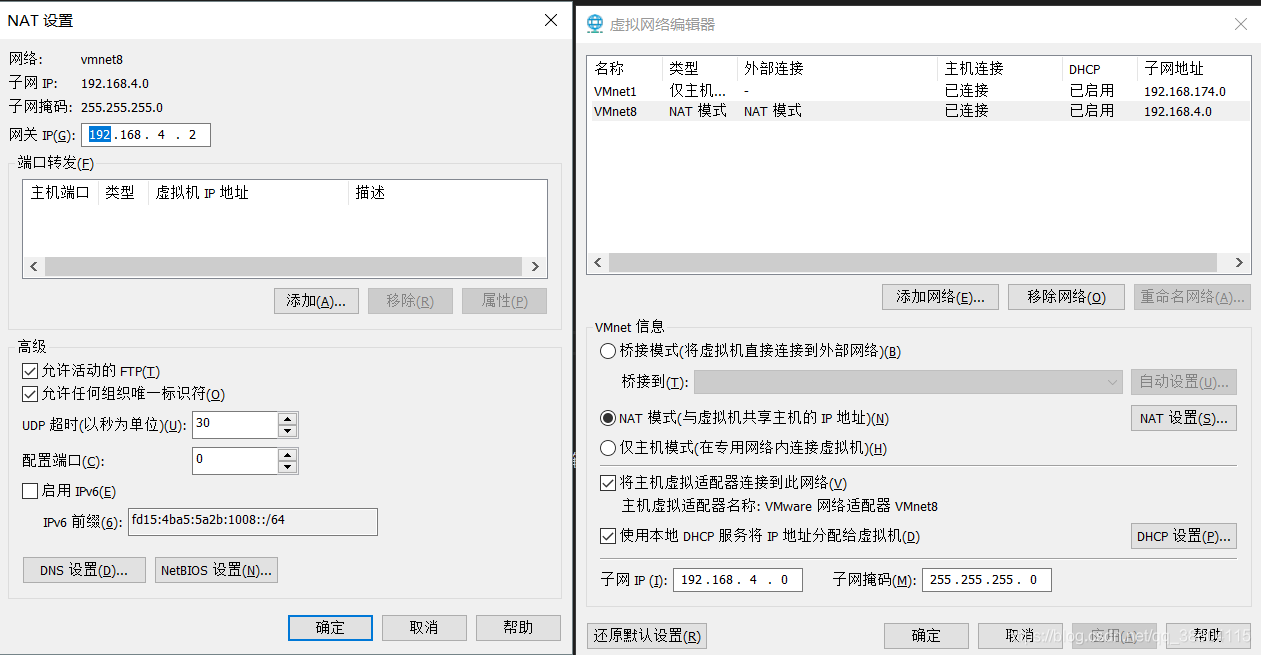Image resolution: width=1261 pixels, height=655 pixels.
Task: Toggle 允许任何组织唯一标识符 checkbox
Action: coord(29,394)
